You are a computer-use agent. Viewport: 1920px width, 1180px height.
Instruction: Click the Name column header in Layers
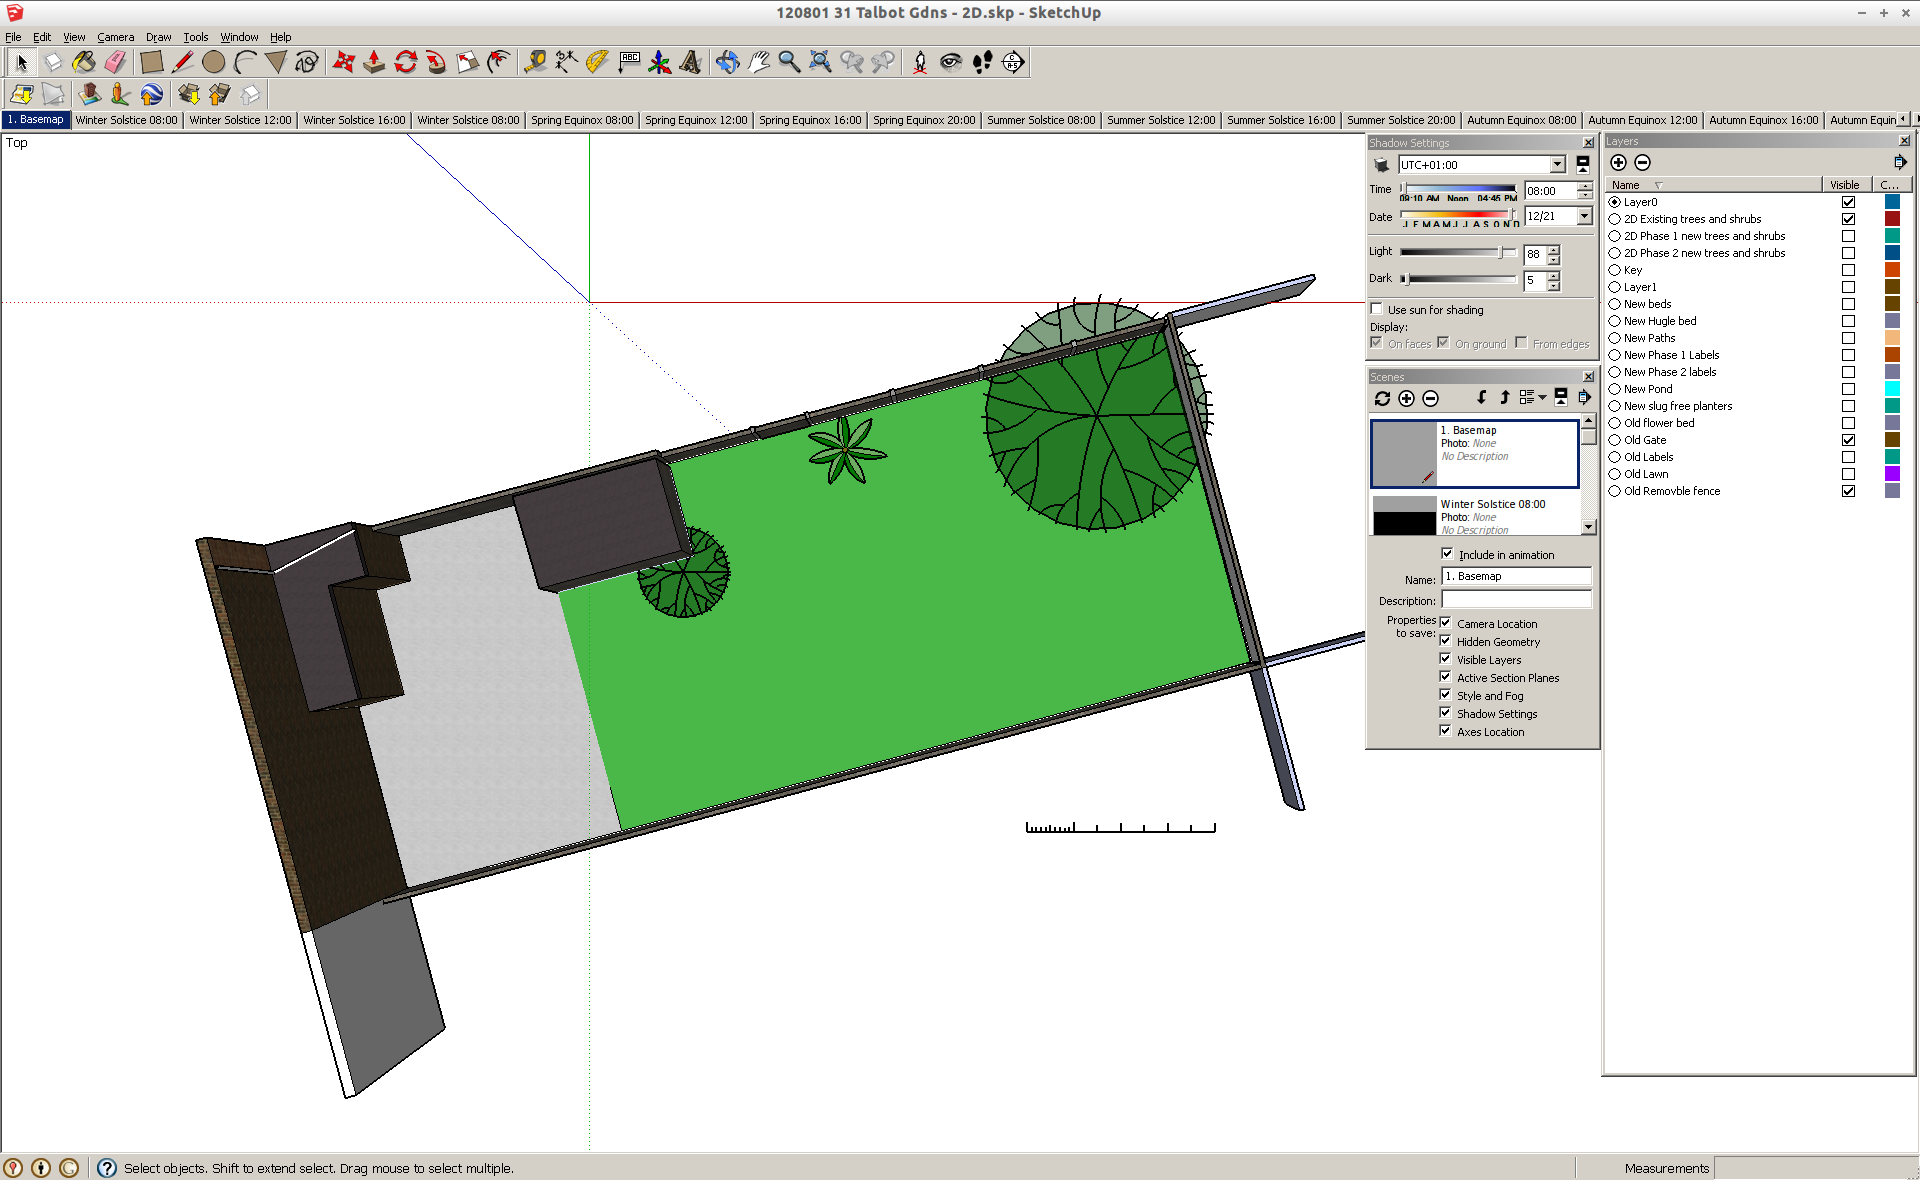(1626, 185)
